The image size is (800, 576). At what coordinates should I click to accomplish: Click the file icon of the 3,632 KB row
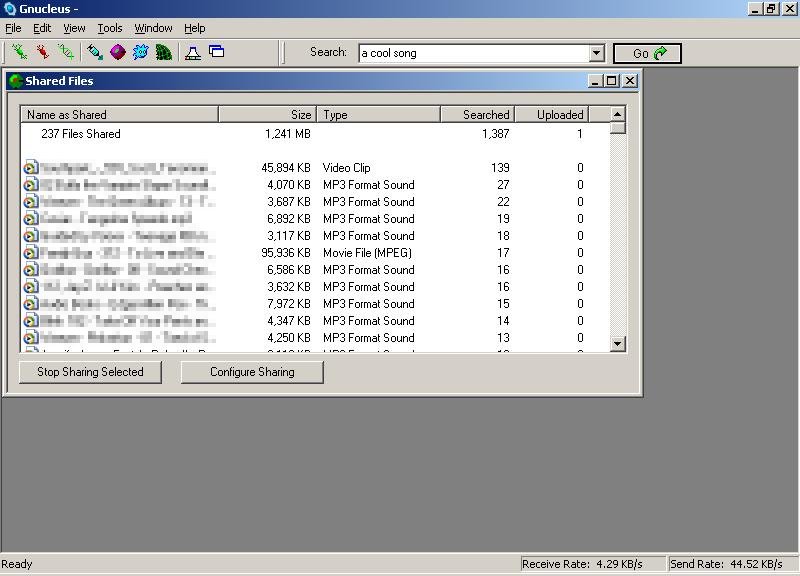click(31, 287)
